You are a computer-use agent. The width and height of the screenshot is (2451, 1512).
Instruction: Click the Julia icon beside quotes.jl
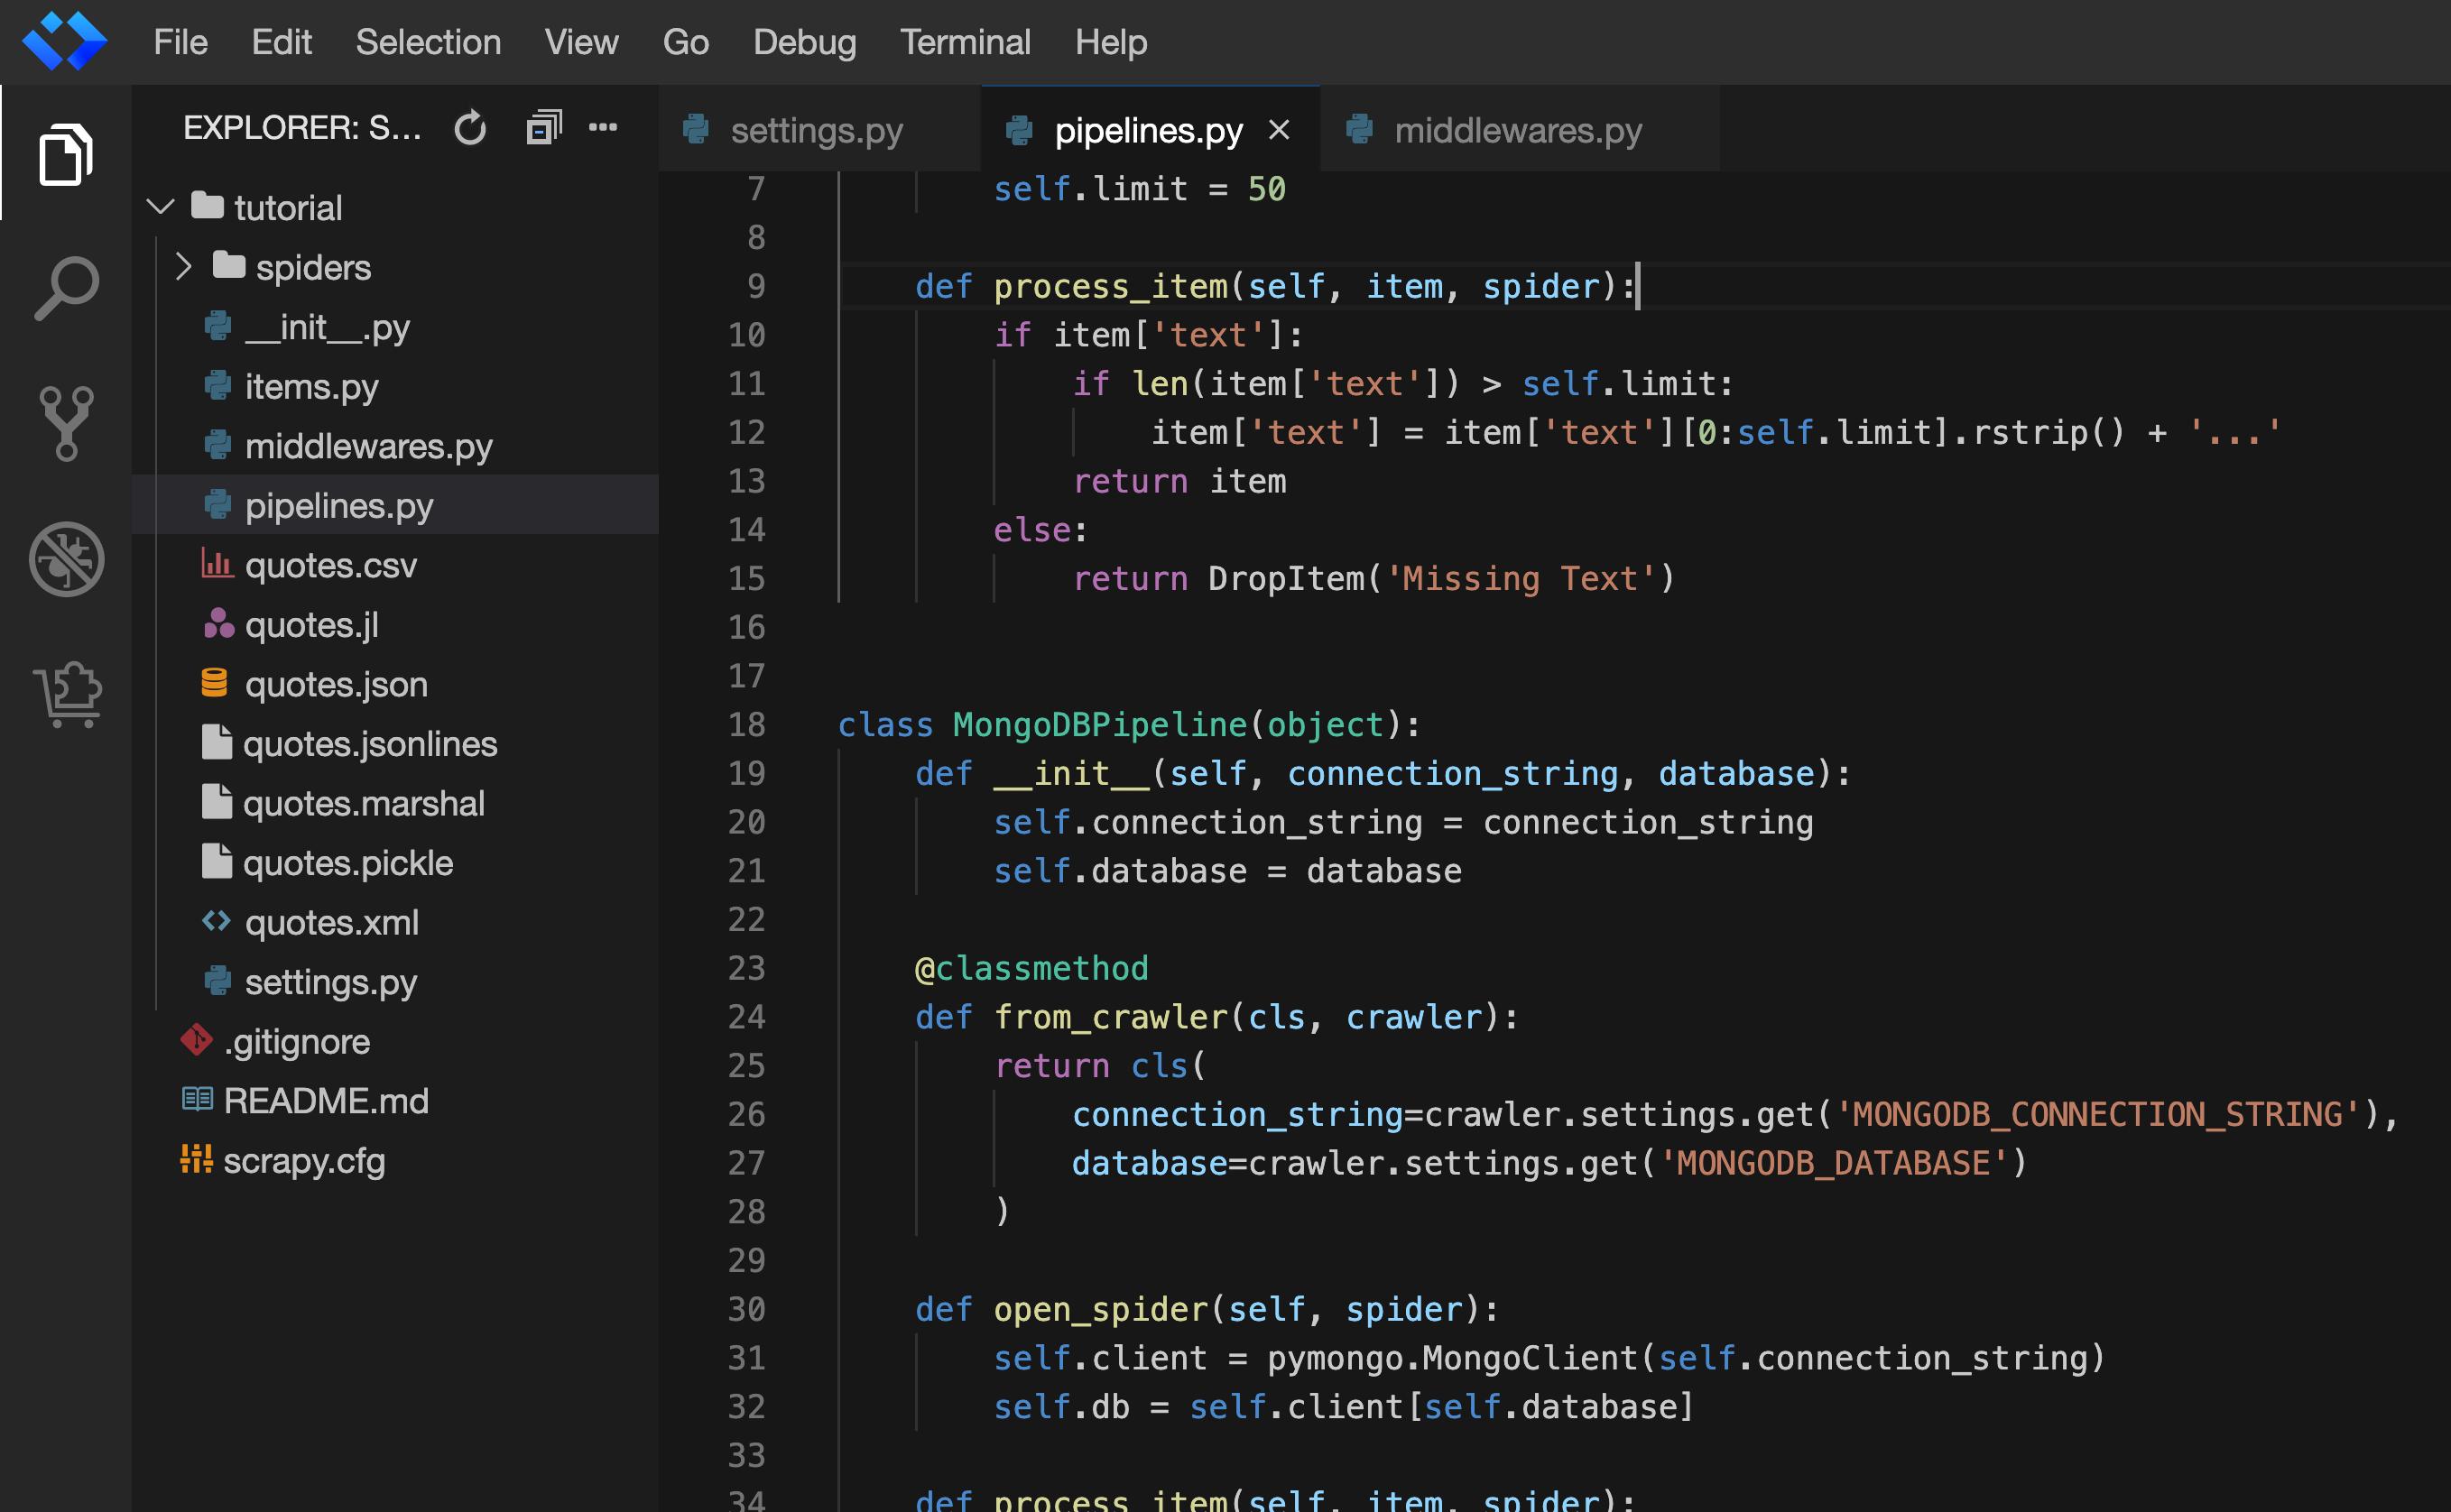tap(218, 624)
